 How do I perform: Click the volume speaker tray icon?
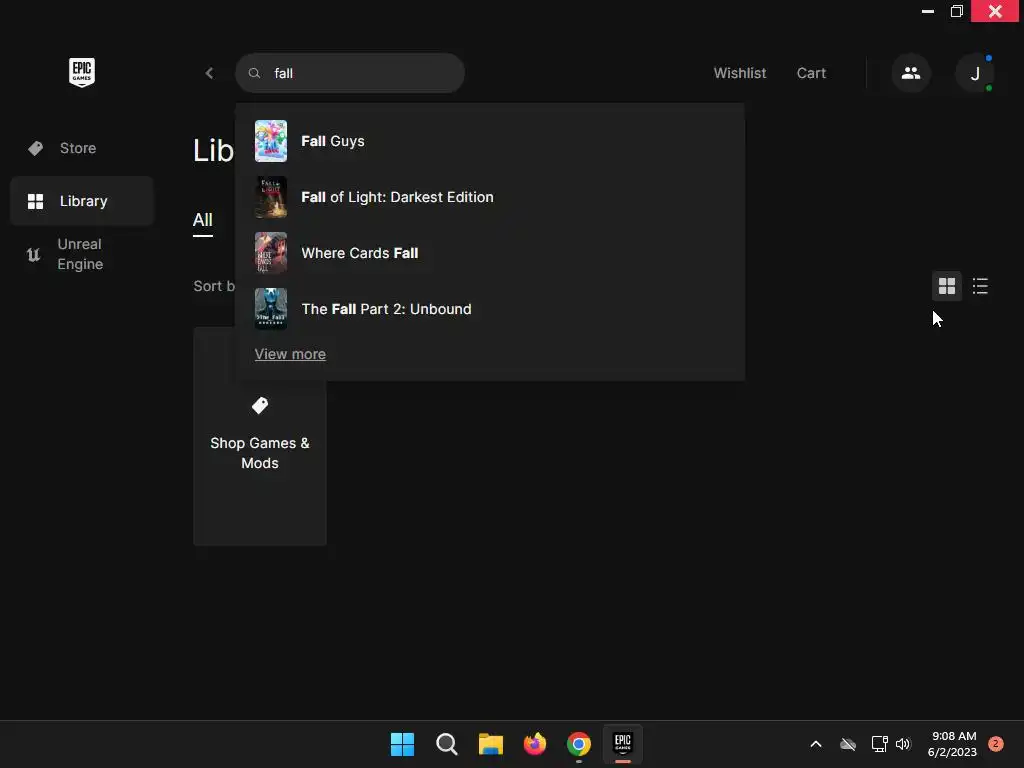pyautogui.click(x=903, y=744)
